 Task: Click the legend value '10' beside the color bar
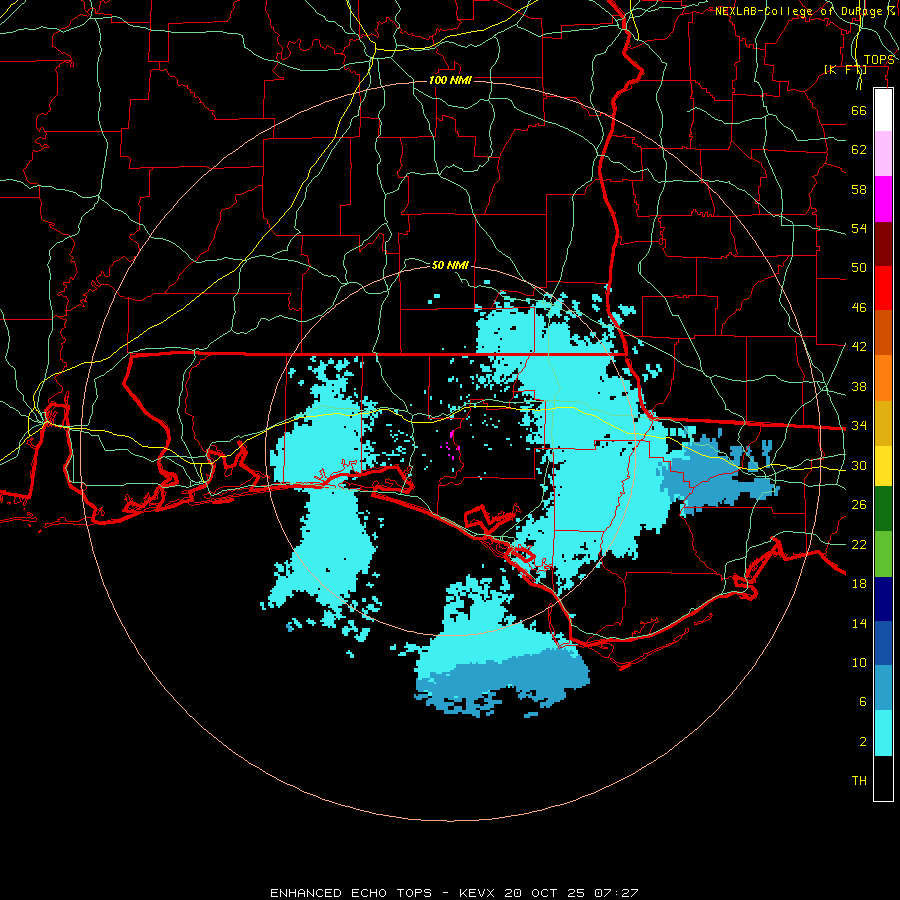tap(859, 662)
